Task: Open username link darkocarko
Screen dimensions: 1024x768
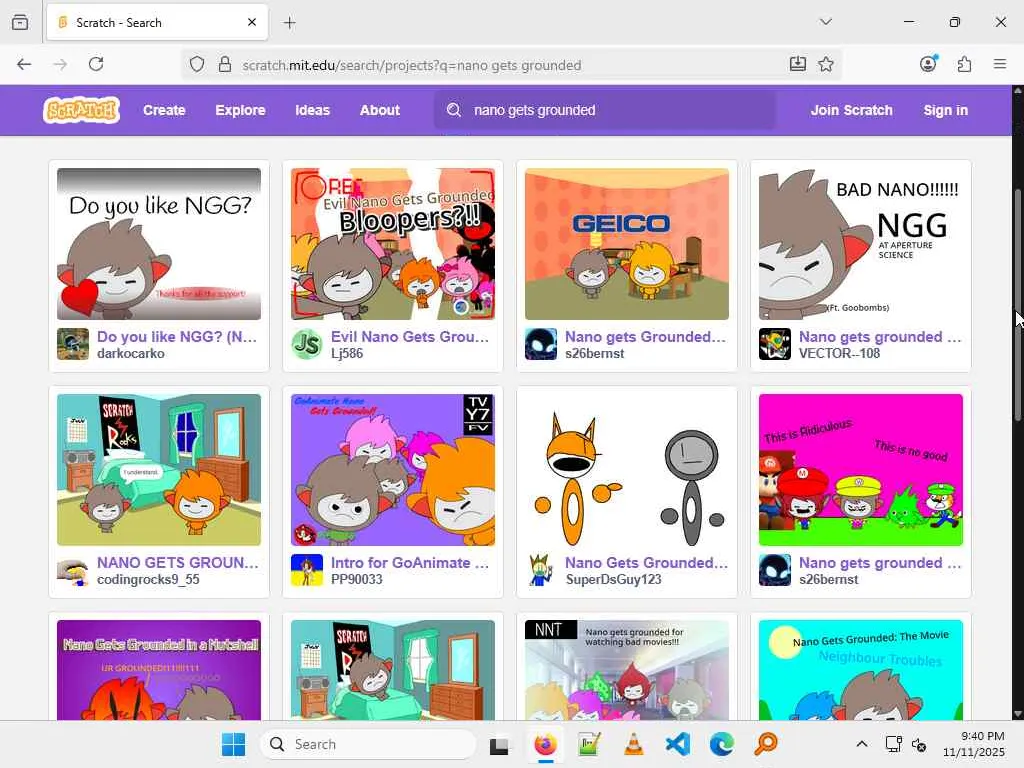Action: pos(131,353)
